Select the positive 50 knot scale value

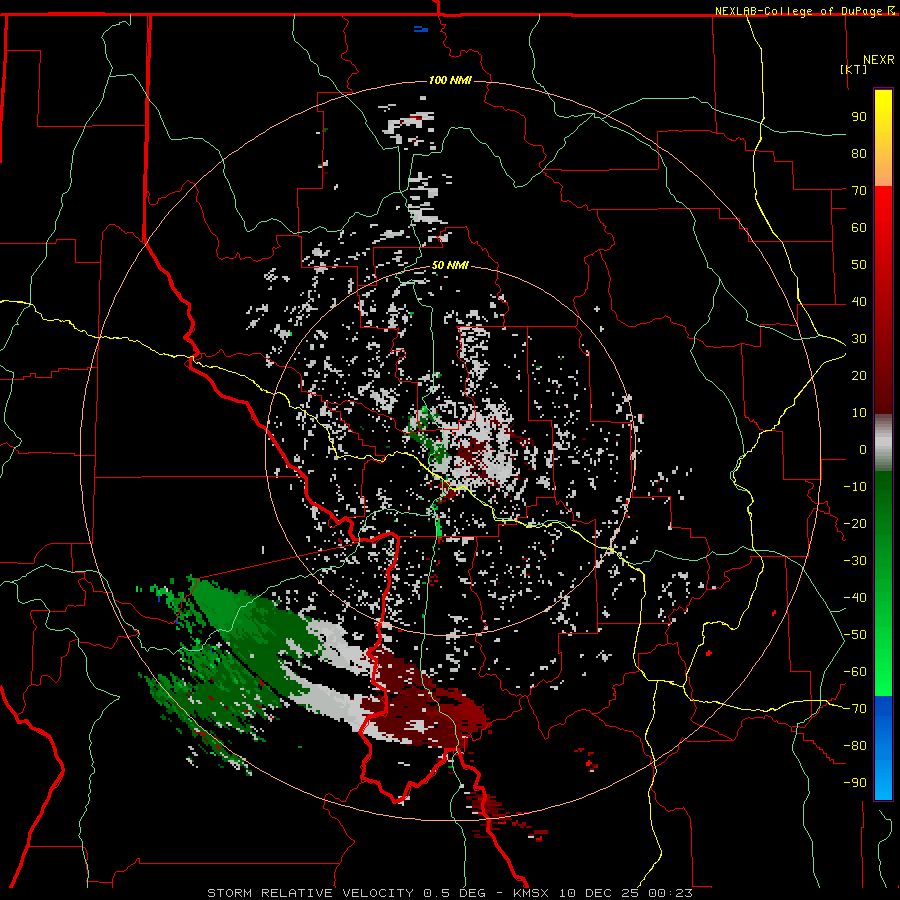coord(859,265)
